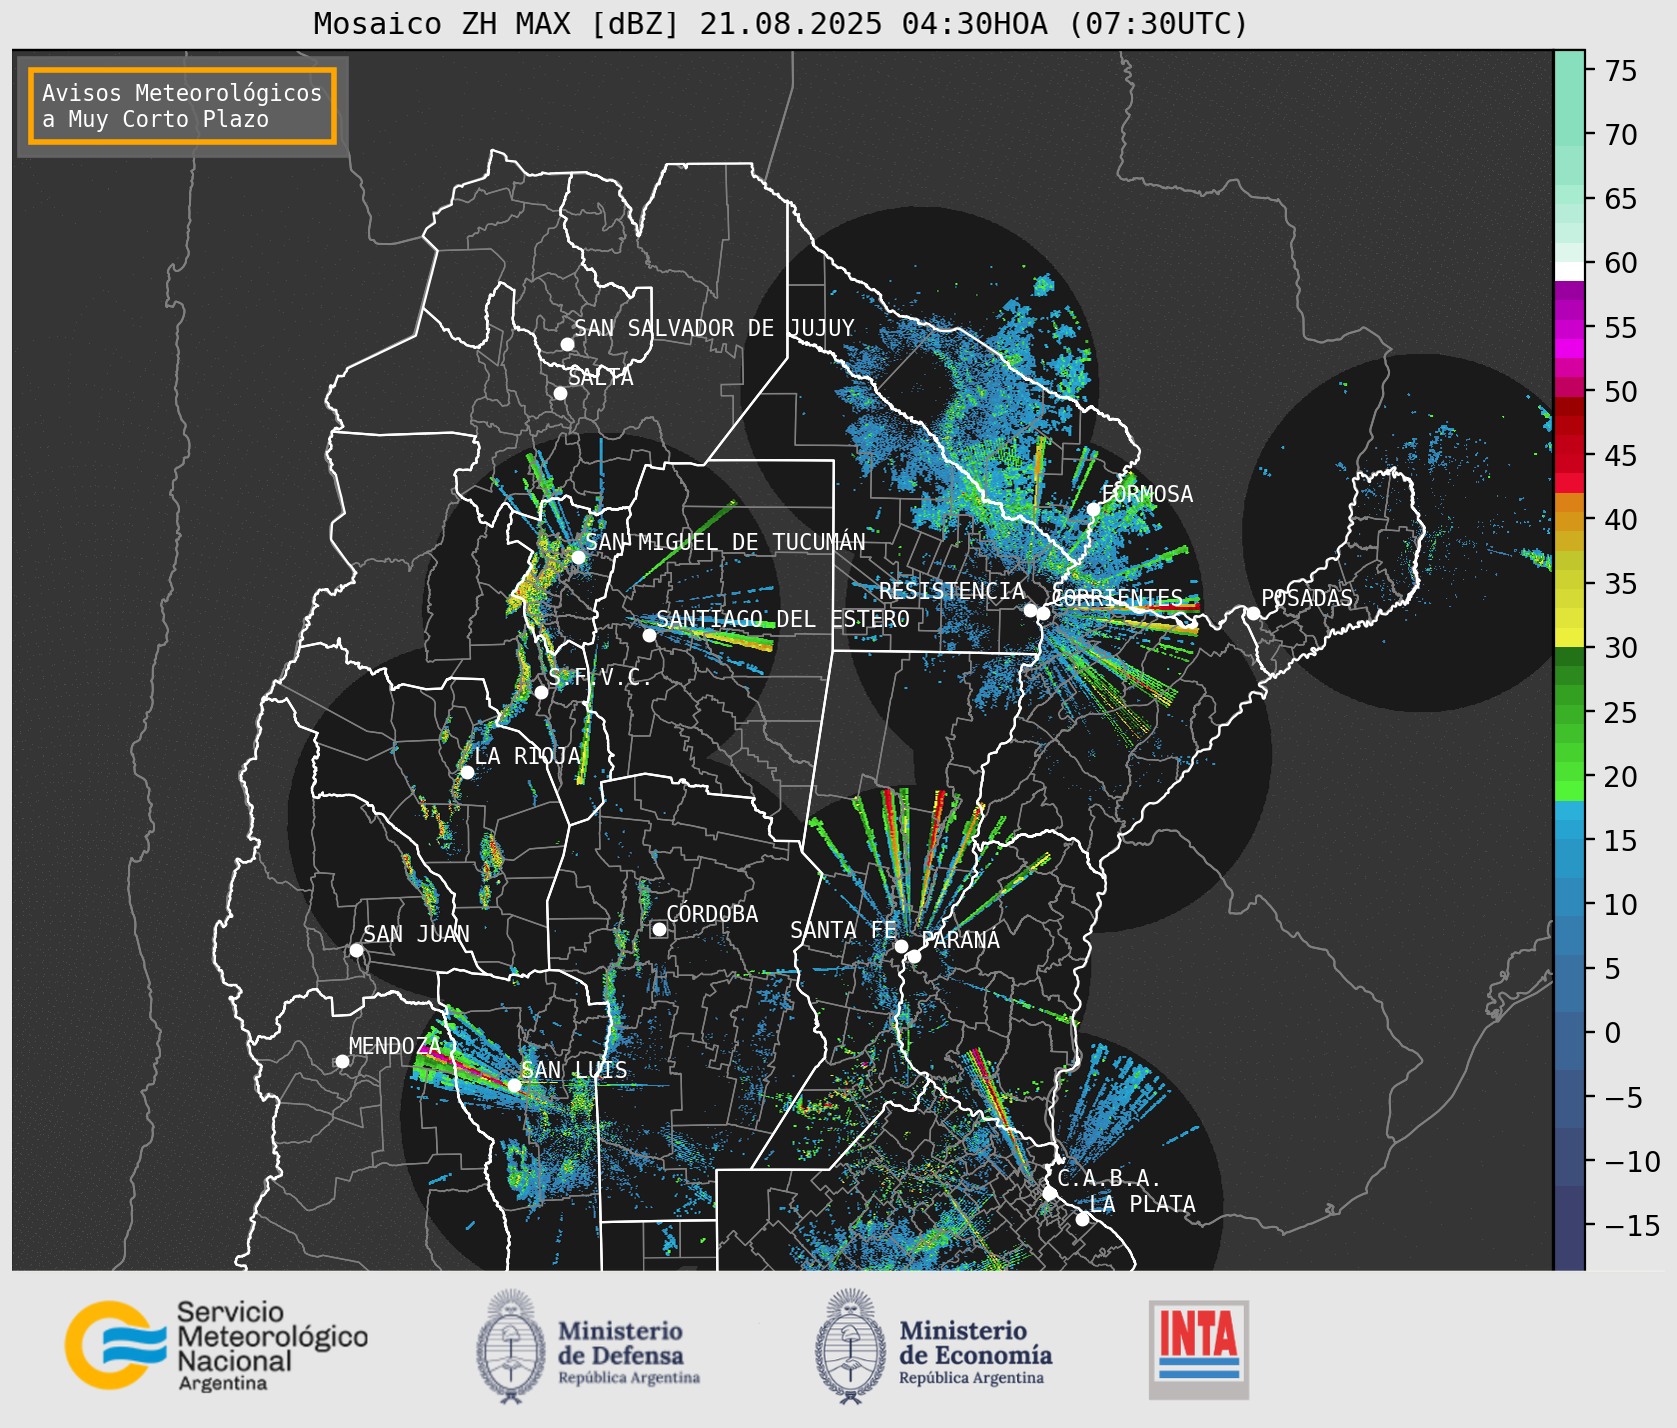
Task: Click the Salta city marker dot
Action: coord(561,393)
